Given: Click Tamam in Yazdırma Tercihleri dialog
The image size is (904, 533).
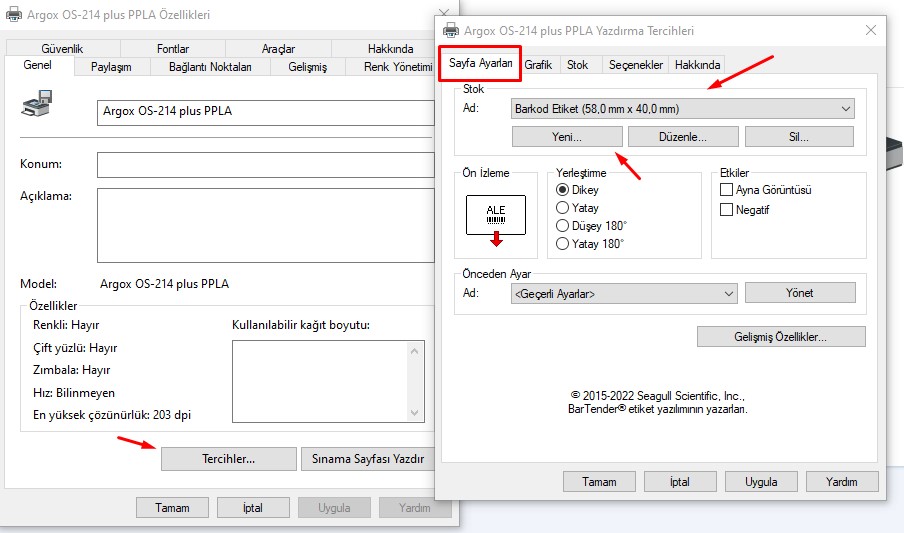Looking at the screenshot, I should (x=599, y=482).
